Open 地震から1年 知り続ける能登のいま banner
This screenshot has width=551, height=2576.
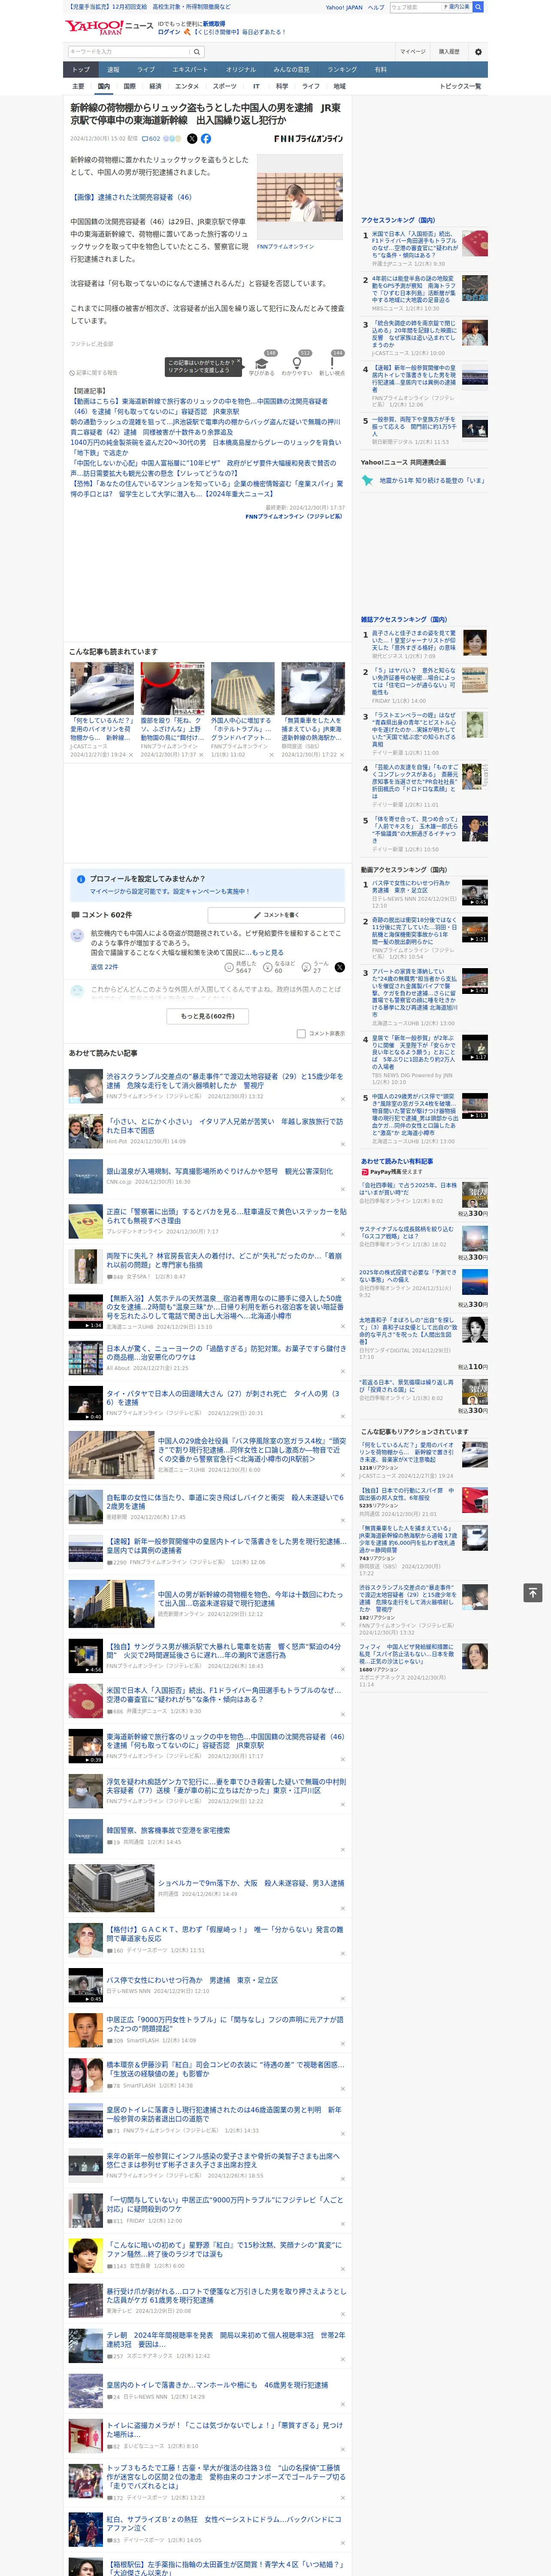424,480
